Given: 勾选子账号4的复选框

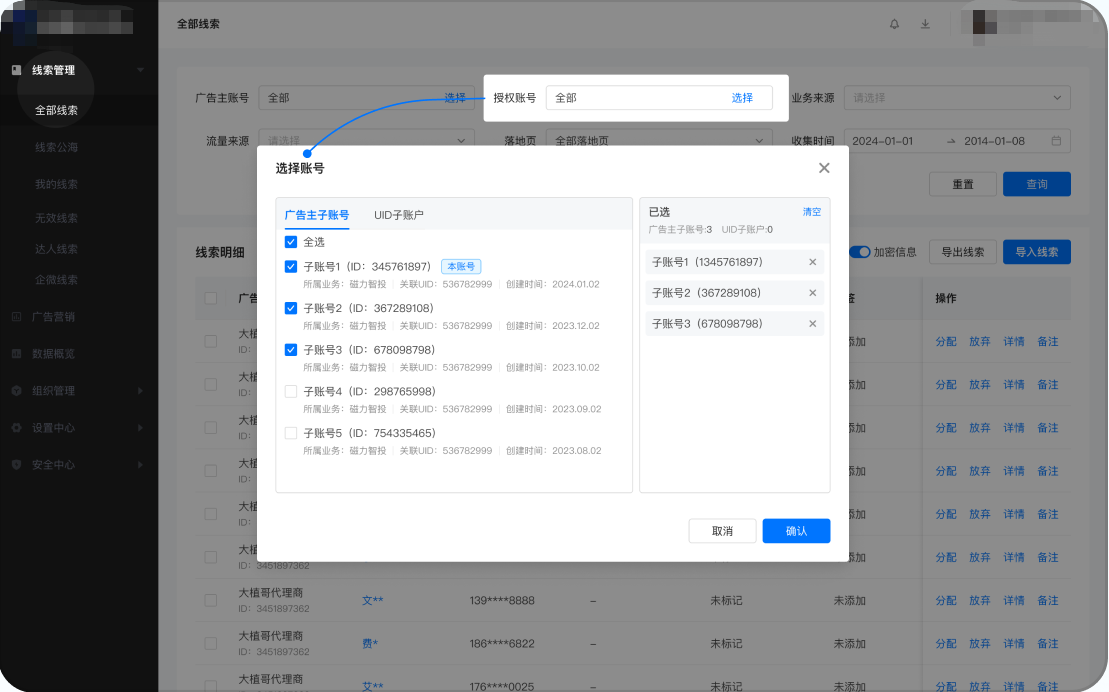Looking at the screenshot, I should pos(291,392).
